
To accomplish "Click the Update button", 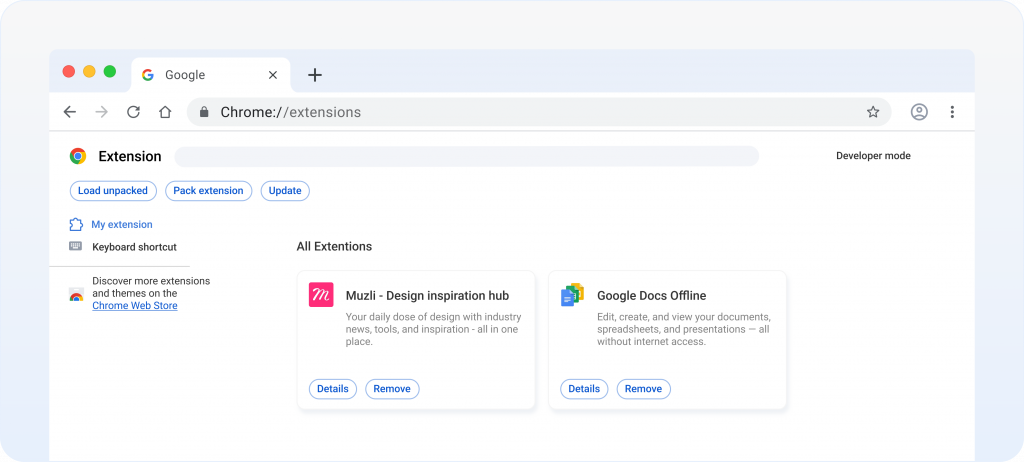I will point(285,191).
